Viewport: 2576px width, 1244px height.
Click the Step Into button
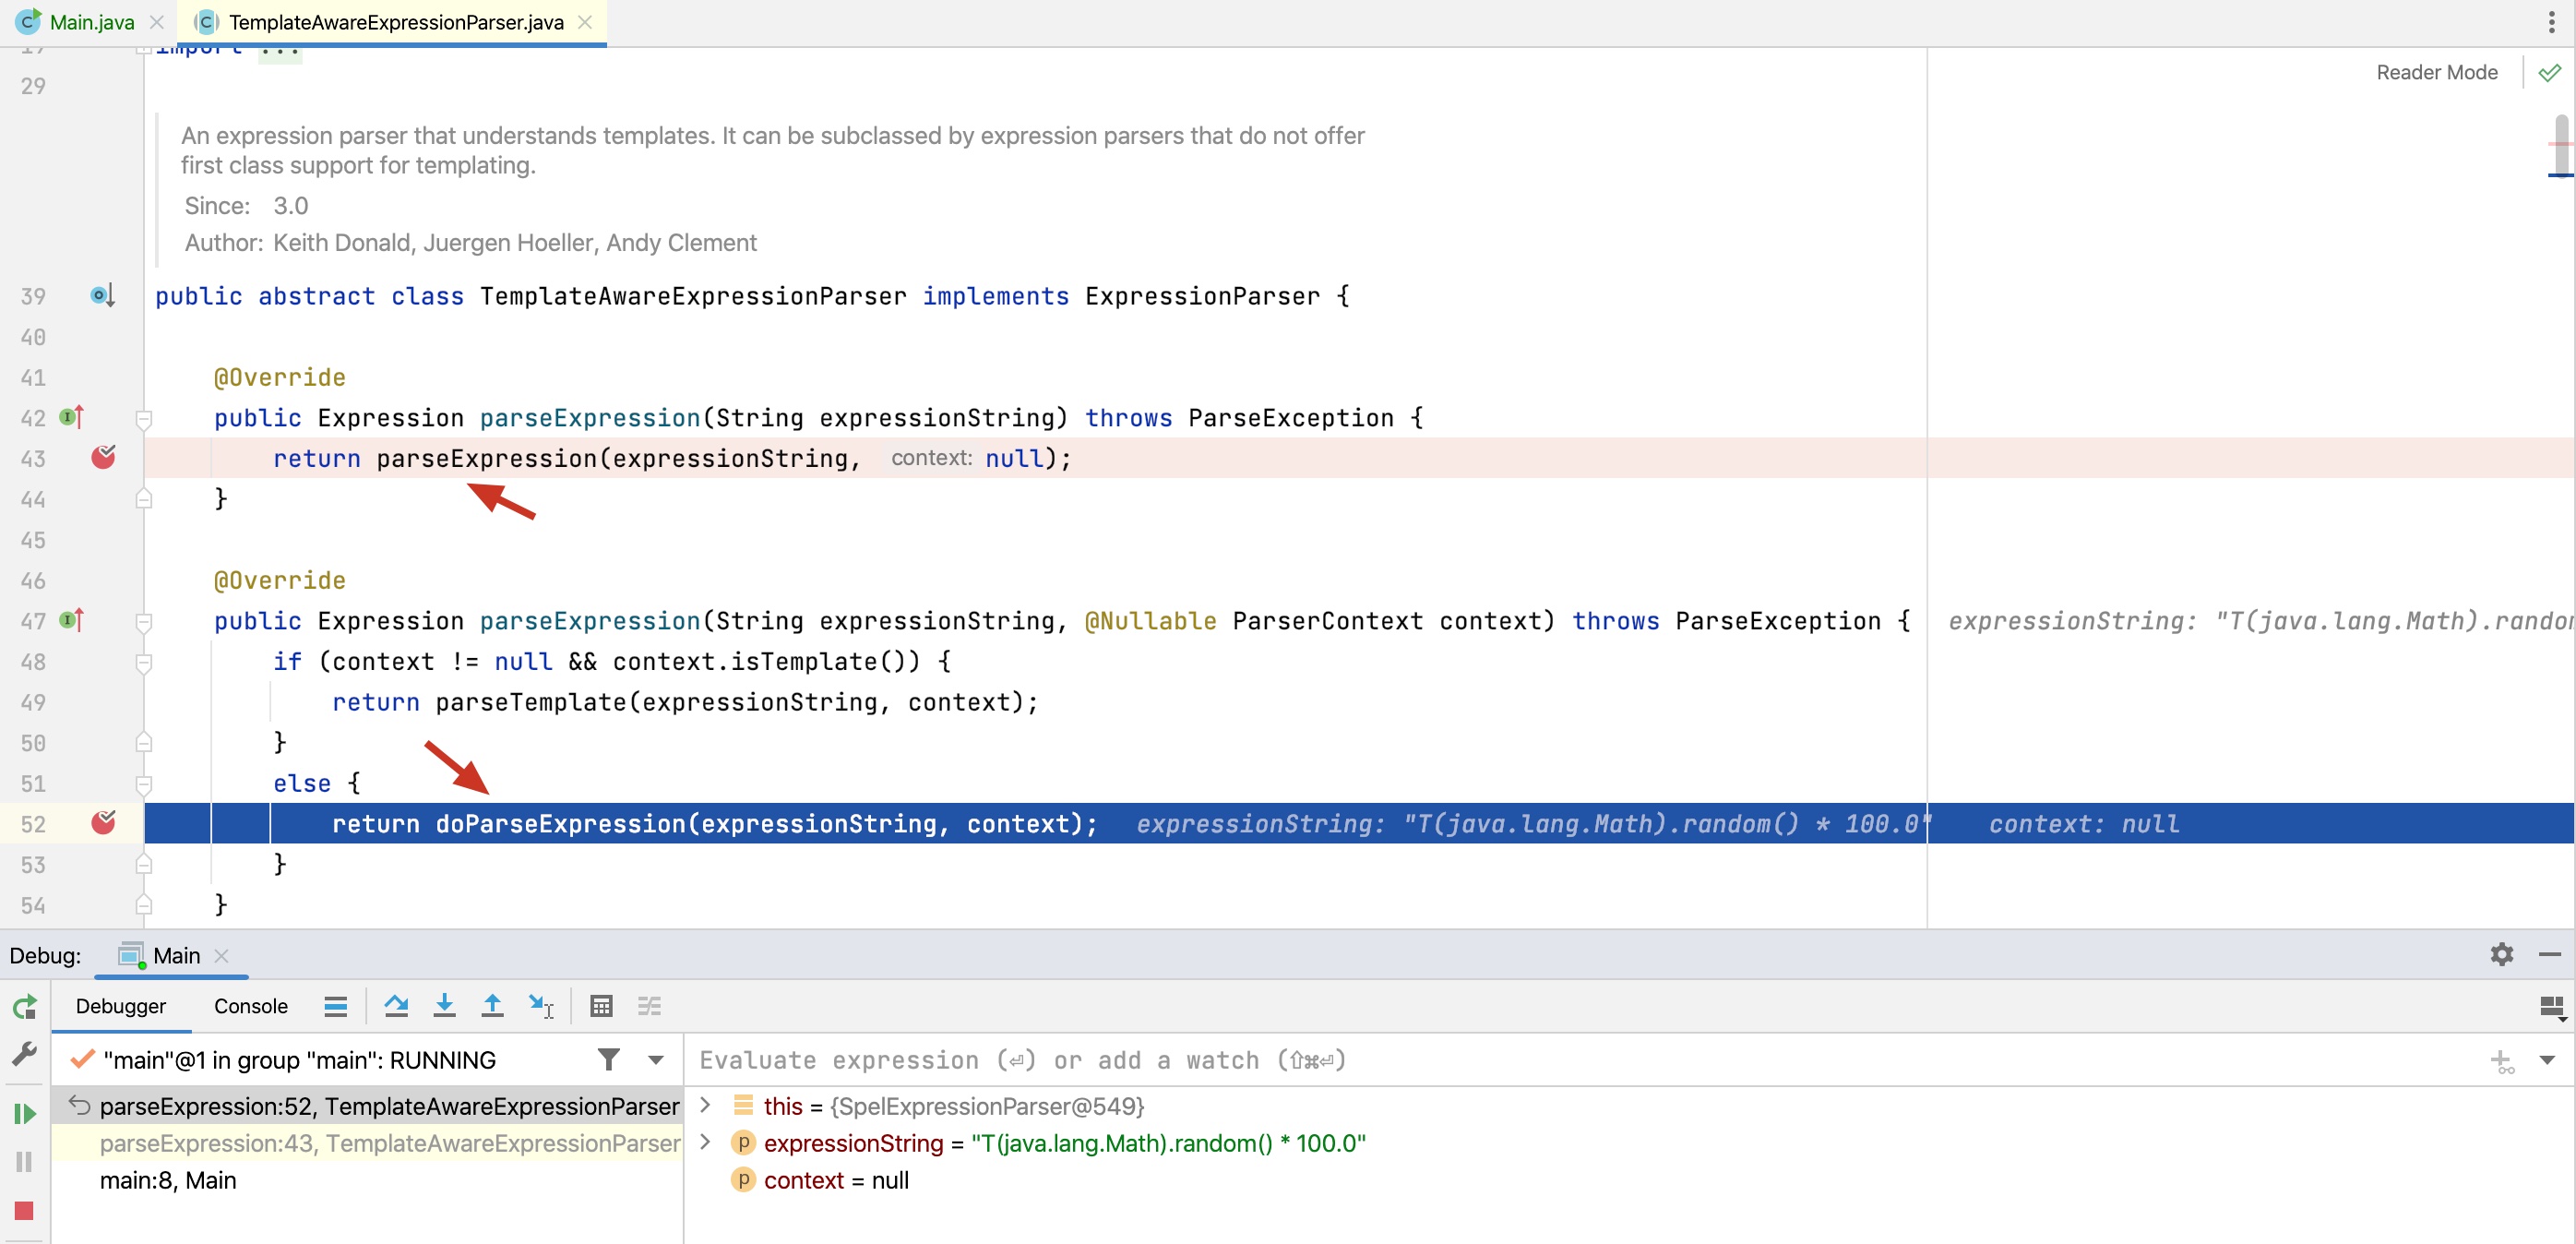[444, 1006]
